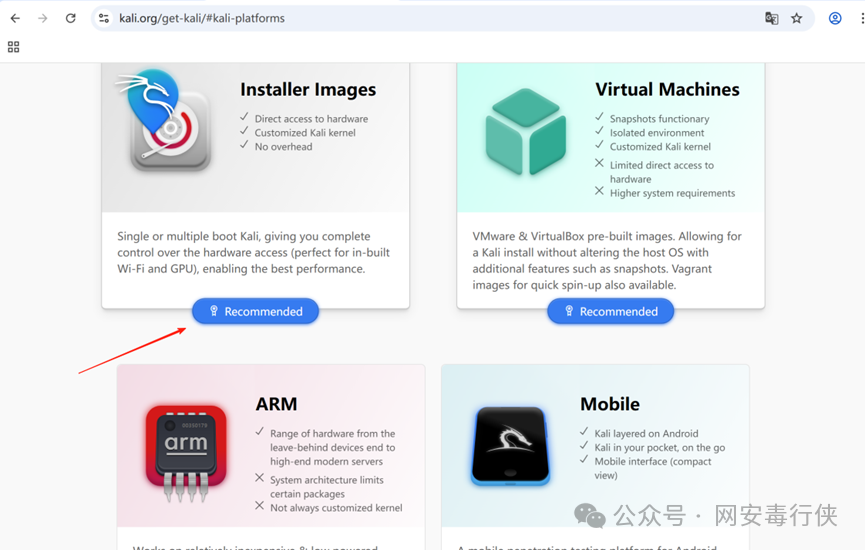Click 'Kali in your pocket, on the go'
The height and width of the screenshot is (550, 865).
pyautogui.click(x=659, y=447)
